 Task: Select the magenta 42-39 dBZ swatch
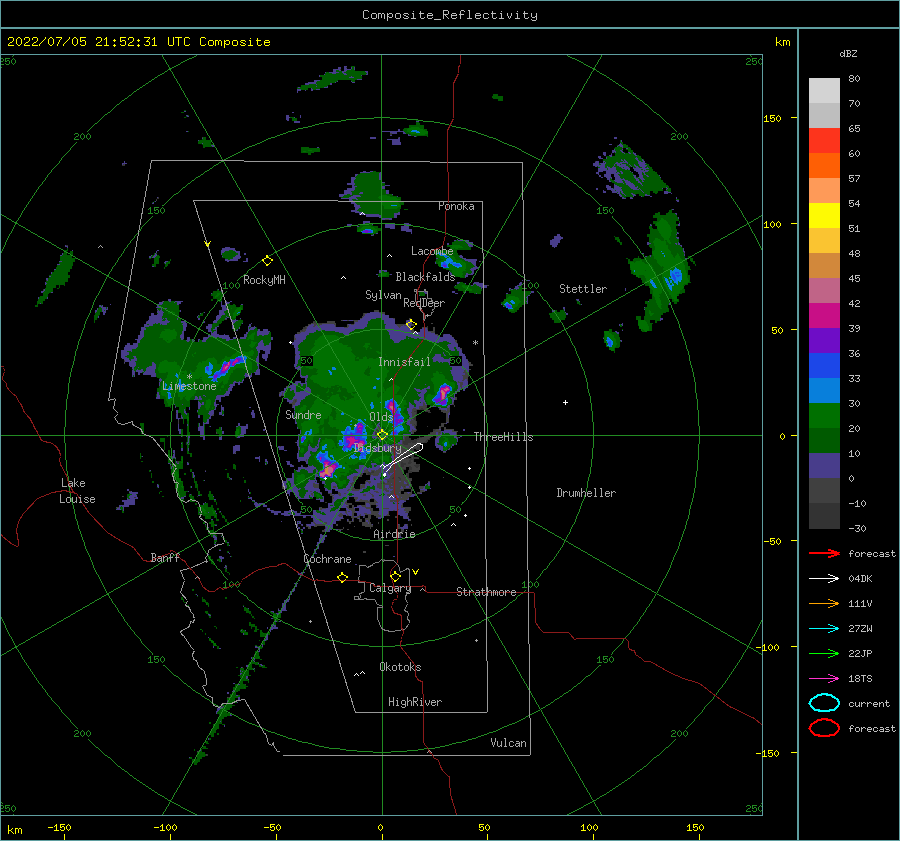click(x=824, y=316)
